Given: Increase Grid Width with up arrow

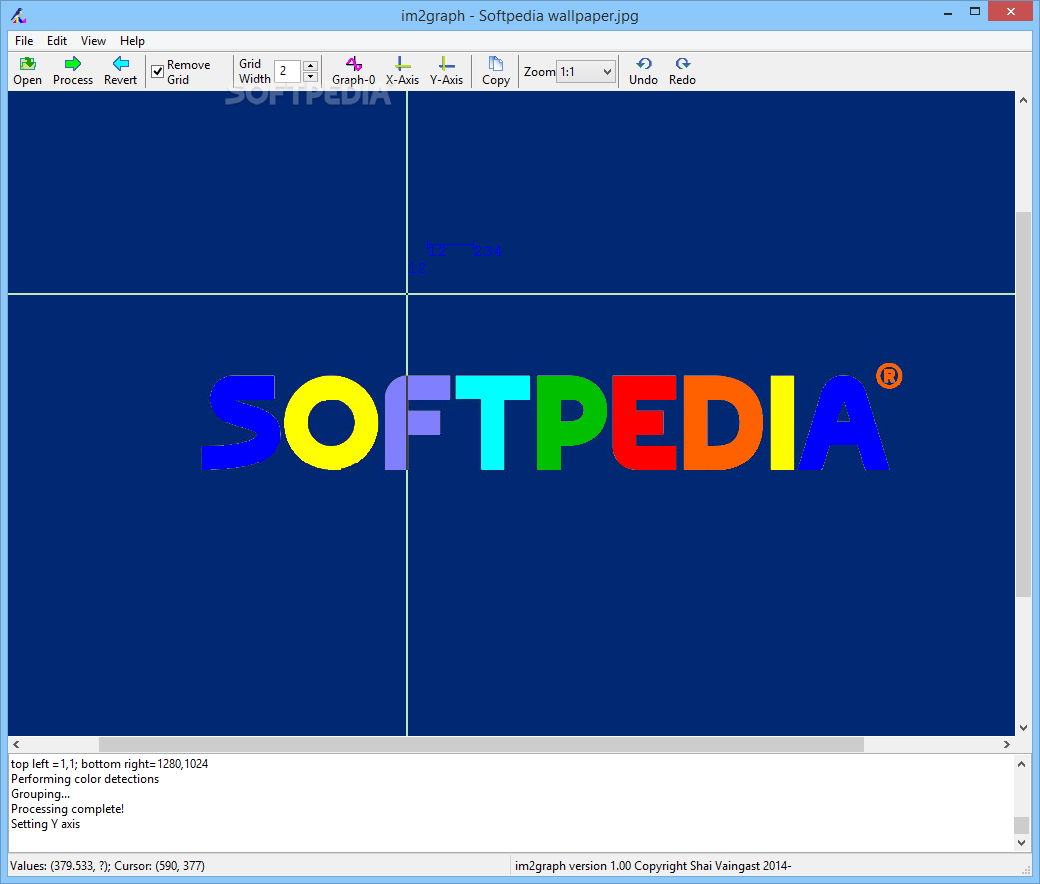Looking at the screenshot, I should pyautogui.click(x=310, y=66).
